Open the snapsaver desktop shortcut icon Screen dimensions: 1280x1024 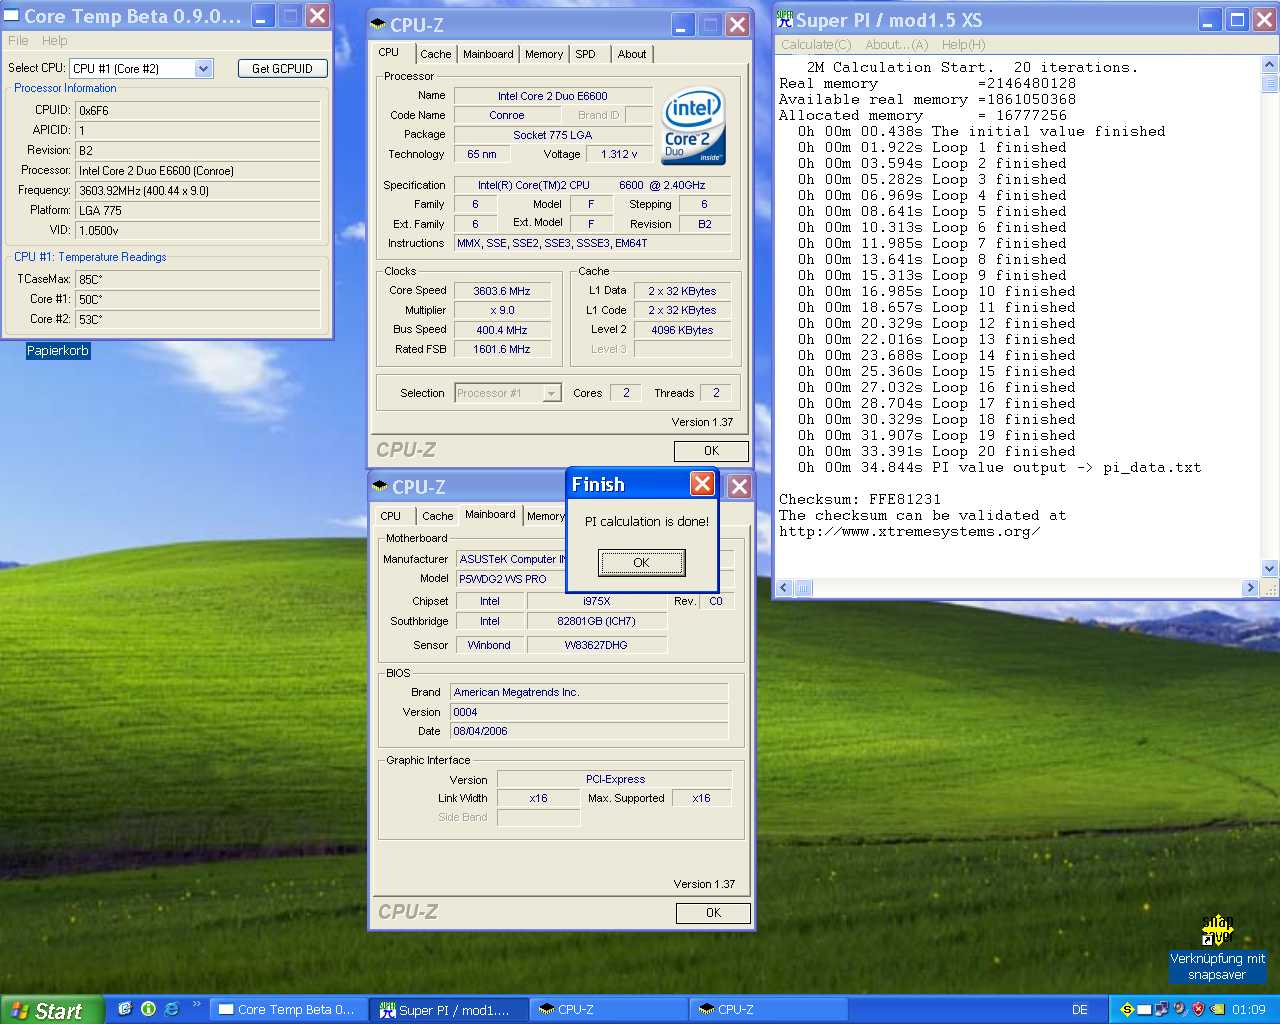(x=1217, y=931)
